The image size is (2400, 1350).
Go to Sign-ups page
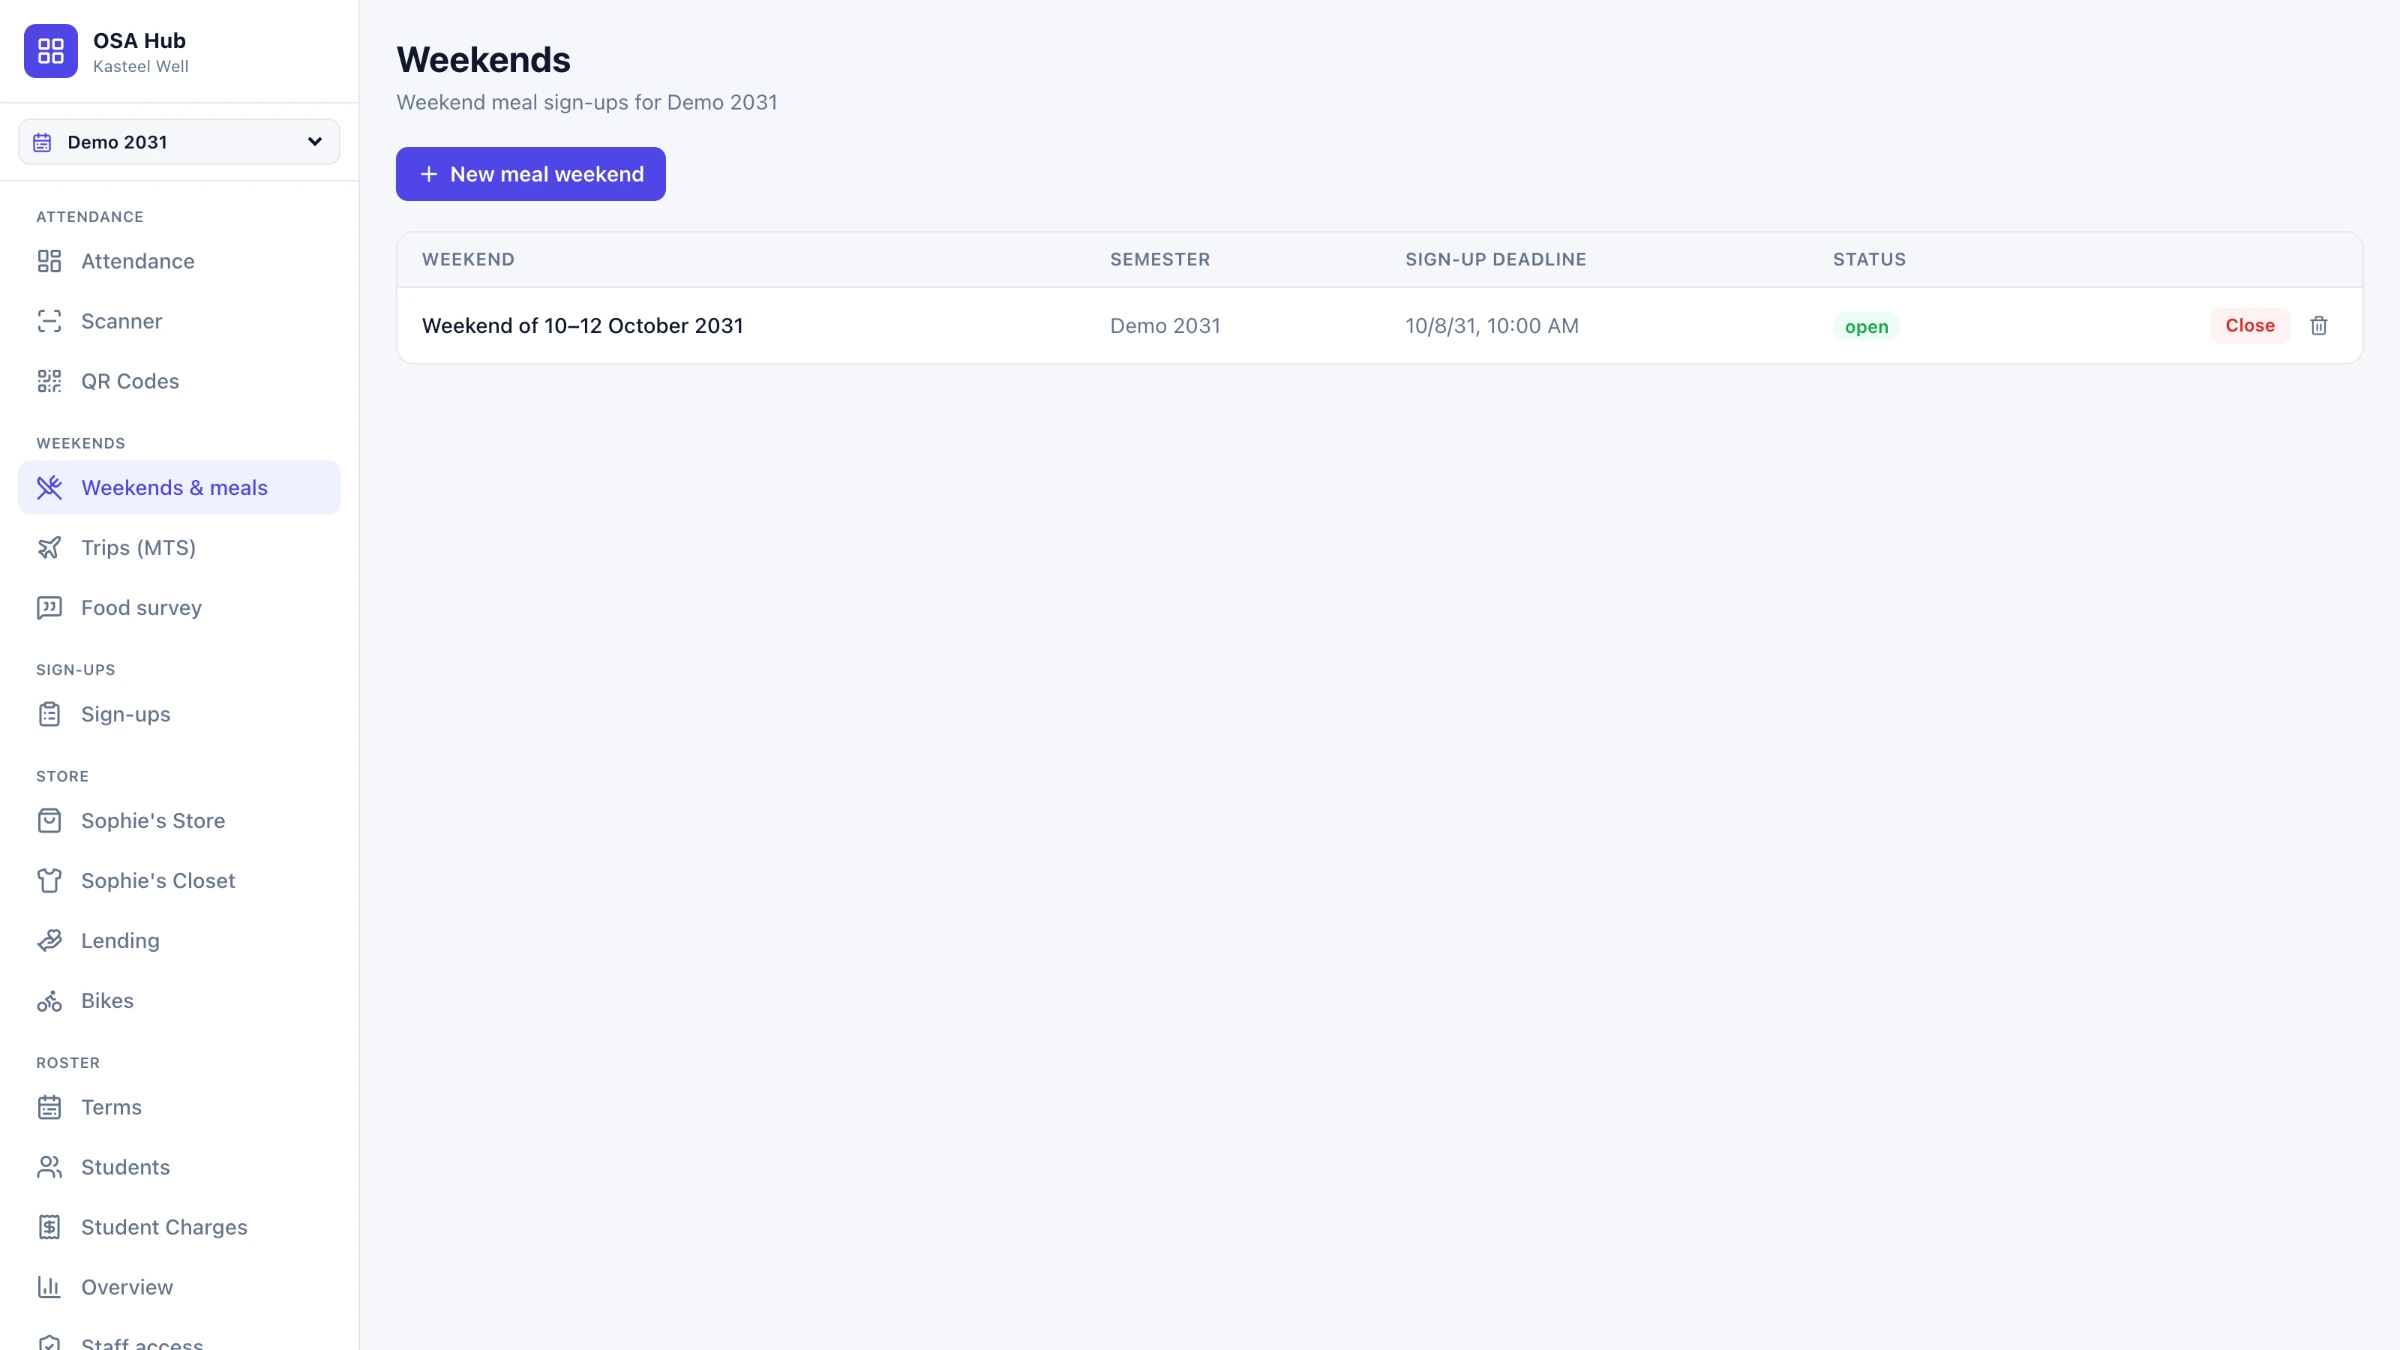[x=179, y=714]
